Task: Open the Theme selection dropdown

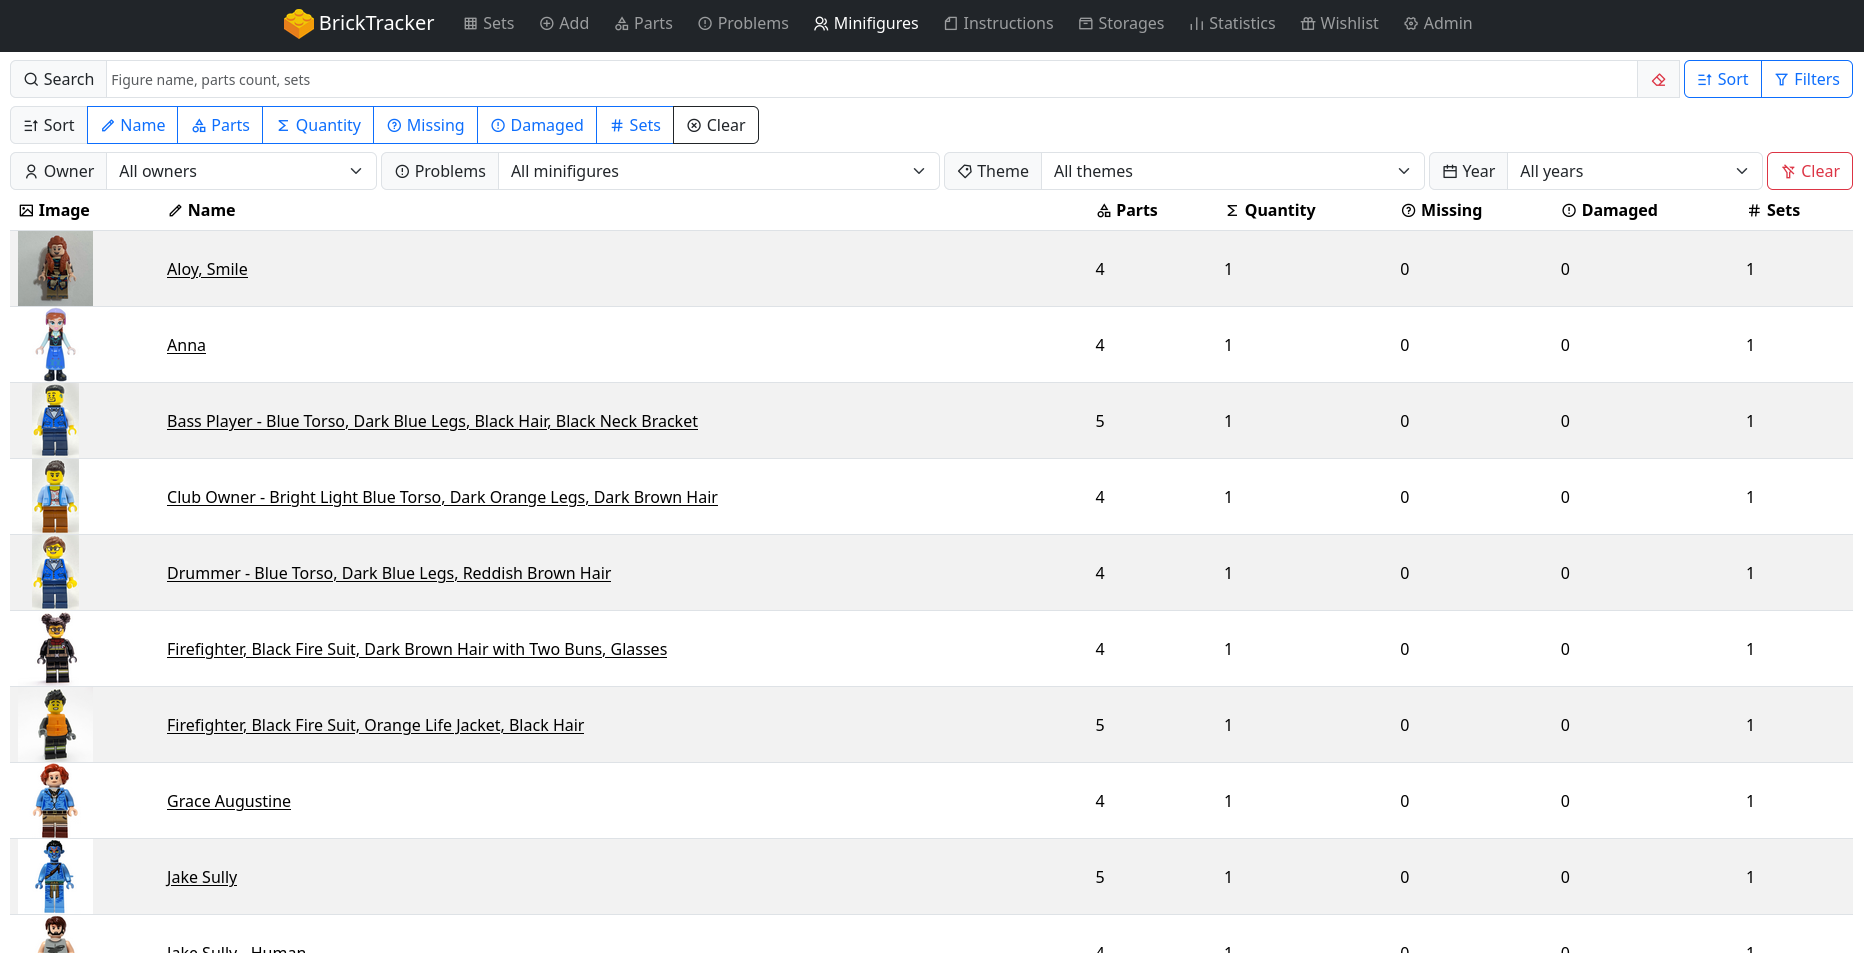Action: pos(1231,172)
